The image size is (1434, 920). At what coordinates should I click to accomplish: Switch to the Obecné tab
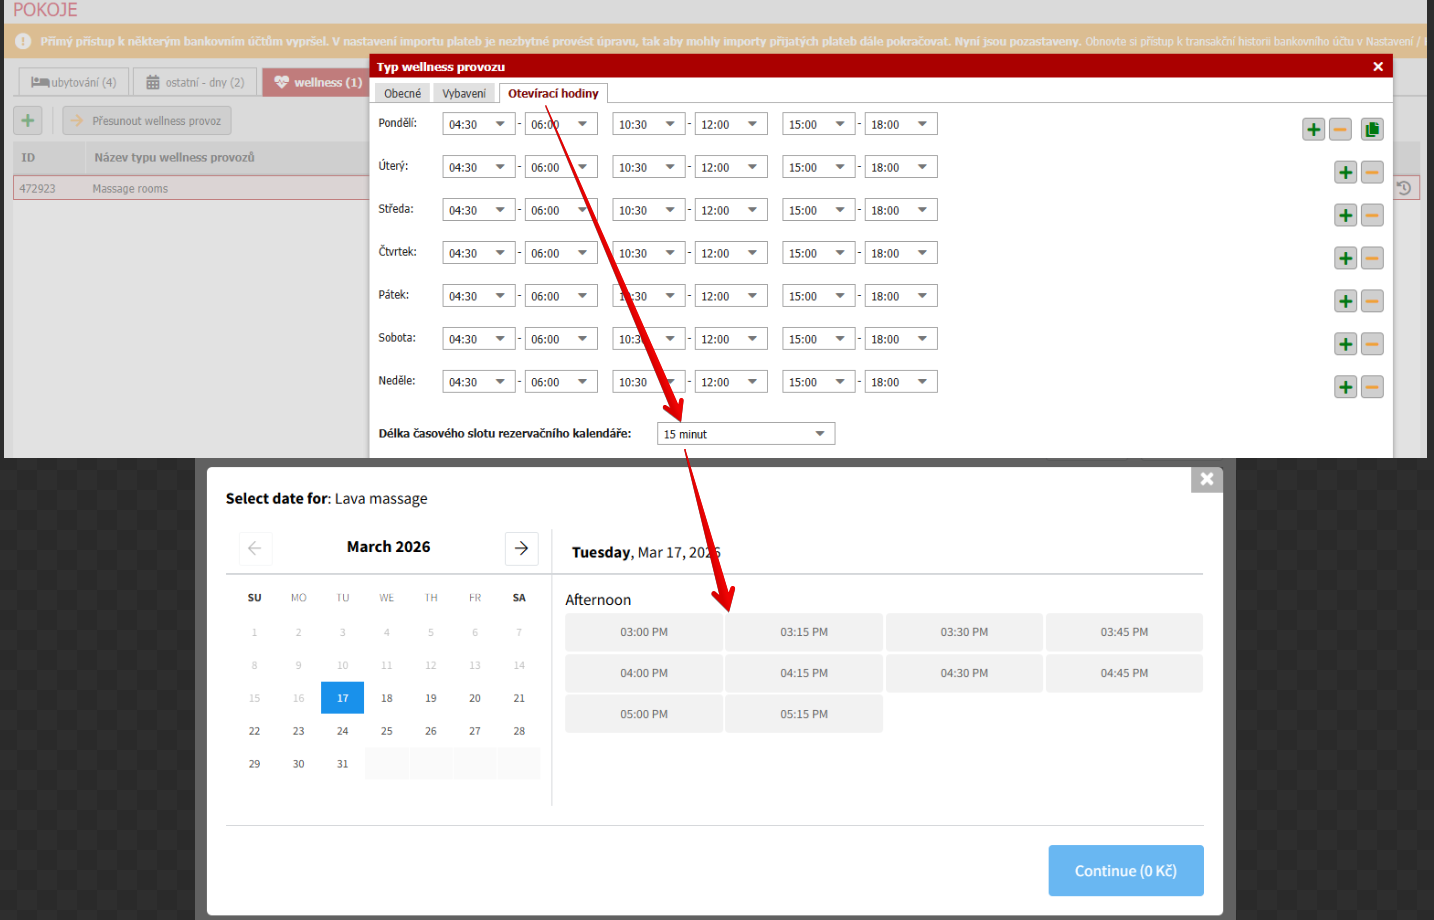[x=402, y=94]
